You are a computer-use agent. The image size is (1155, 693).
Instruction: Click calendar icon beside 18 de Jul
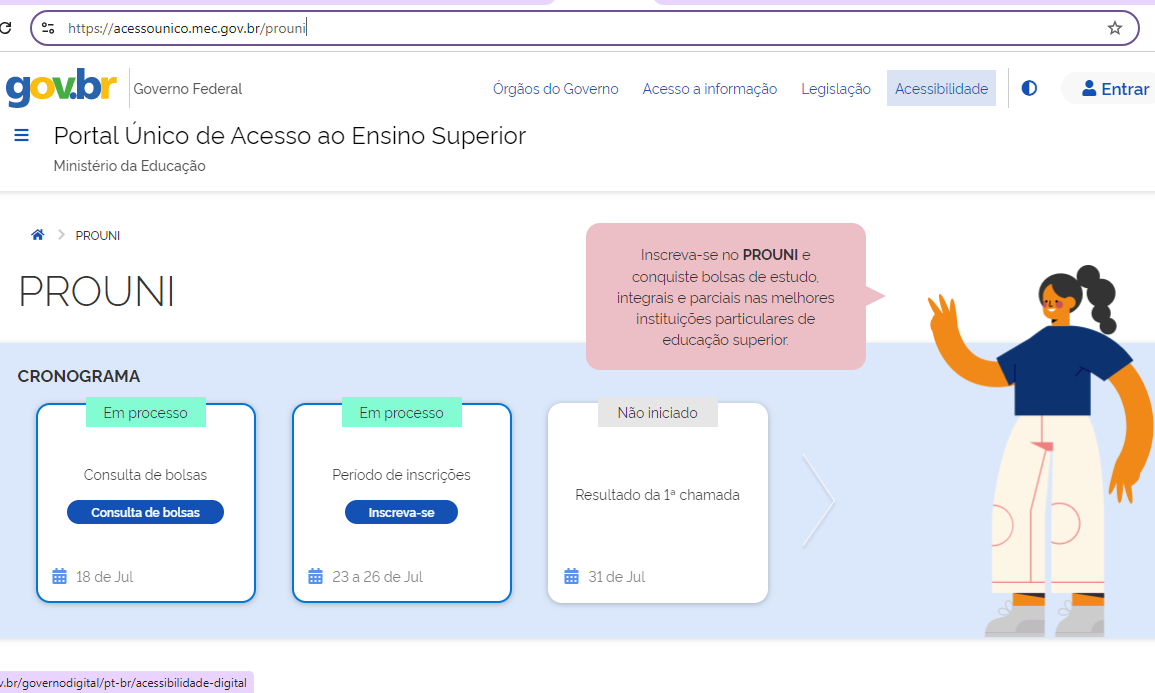click(x=60, y=577)
